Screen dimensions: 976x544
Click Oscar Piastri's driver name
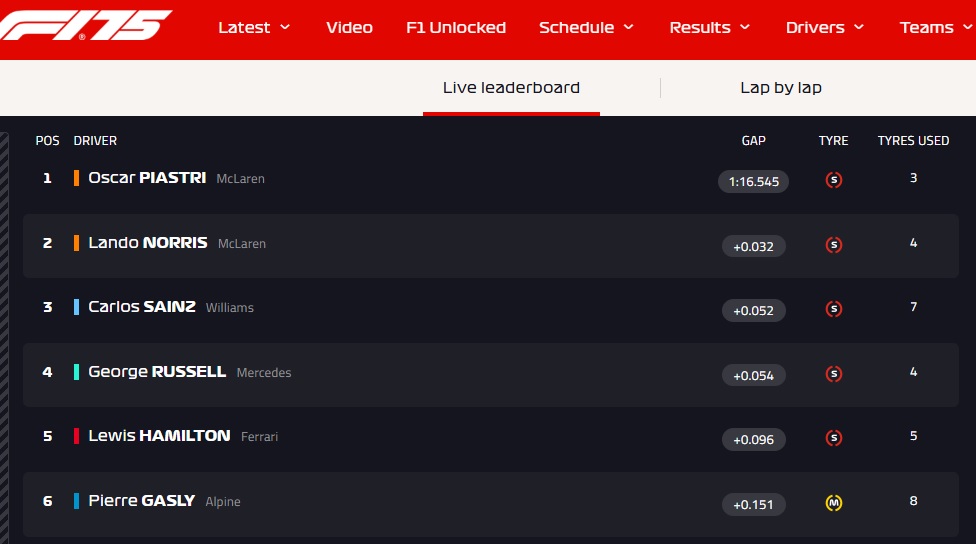(147, 178)
